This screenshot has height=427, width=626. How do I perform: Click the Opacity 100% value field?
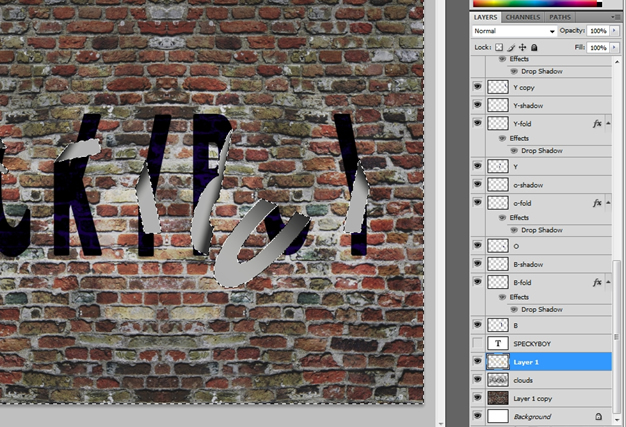pos(598,31)
